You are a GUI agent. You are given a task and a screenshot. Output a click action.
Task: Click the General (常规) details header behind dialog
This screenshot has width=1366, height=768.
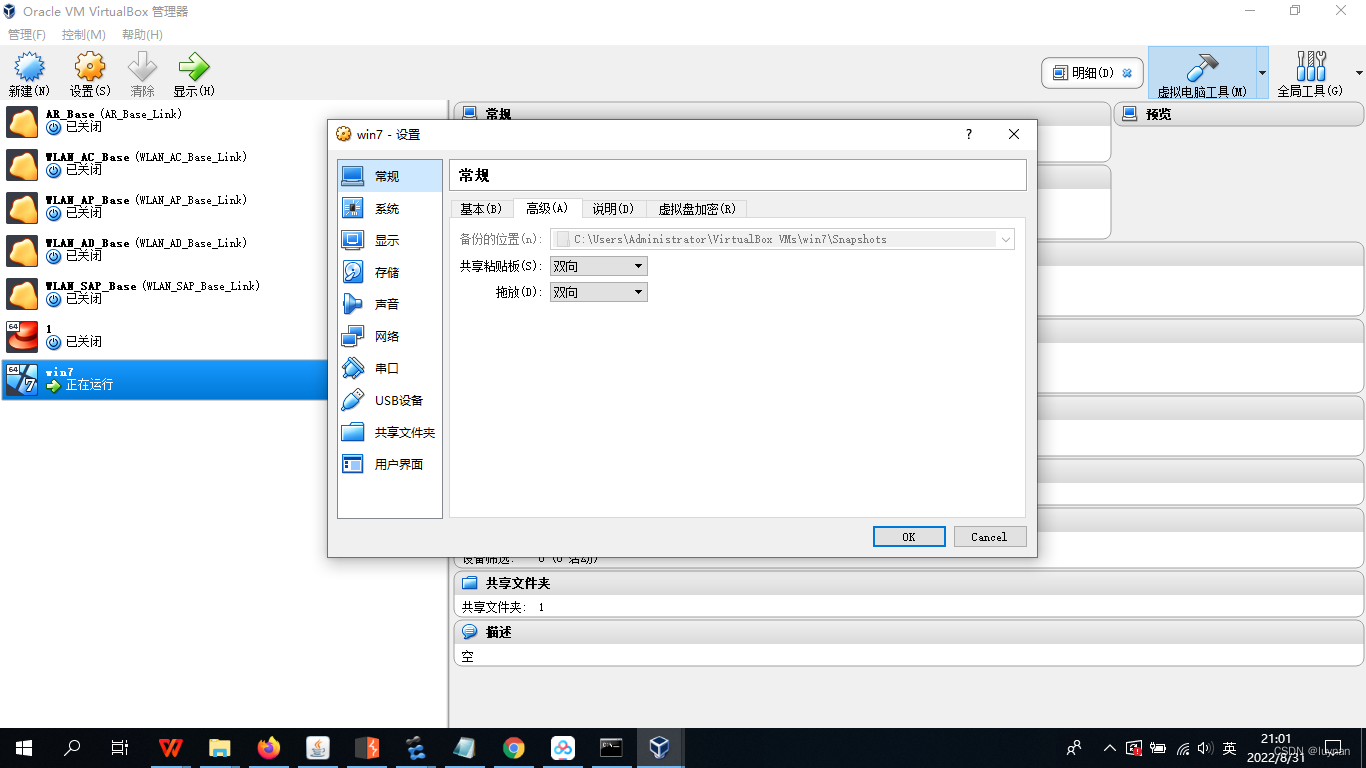782,113
